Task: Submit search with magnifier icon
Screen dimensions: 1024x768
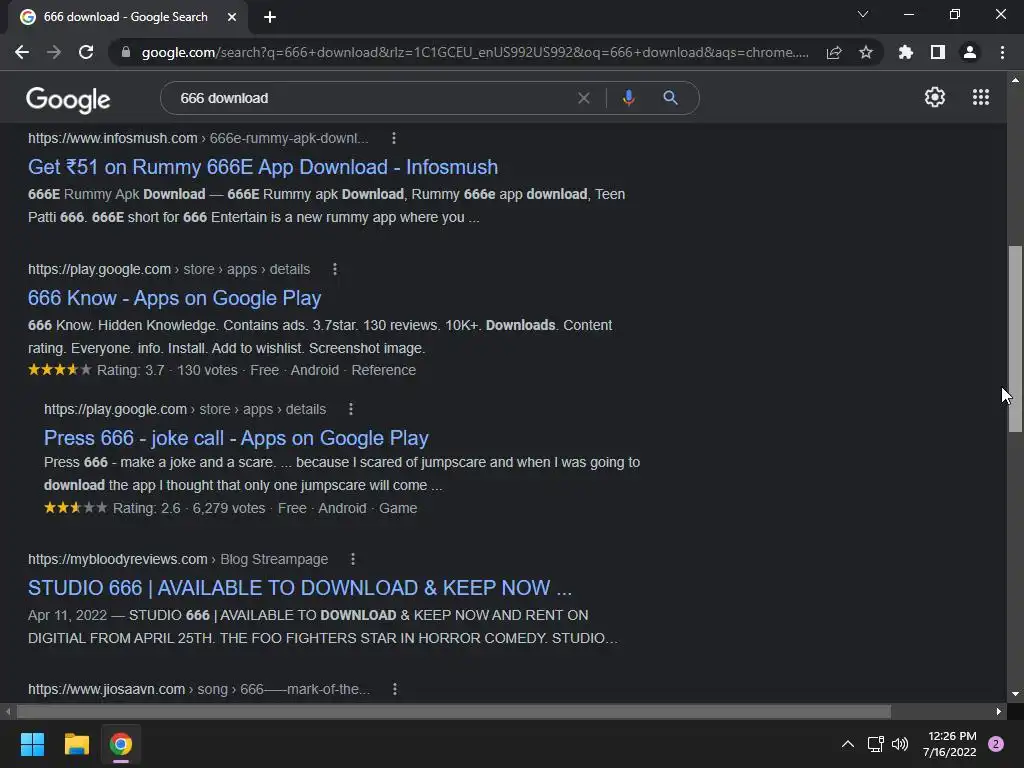Action: 670,98
